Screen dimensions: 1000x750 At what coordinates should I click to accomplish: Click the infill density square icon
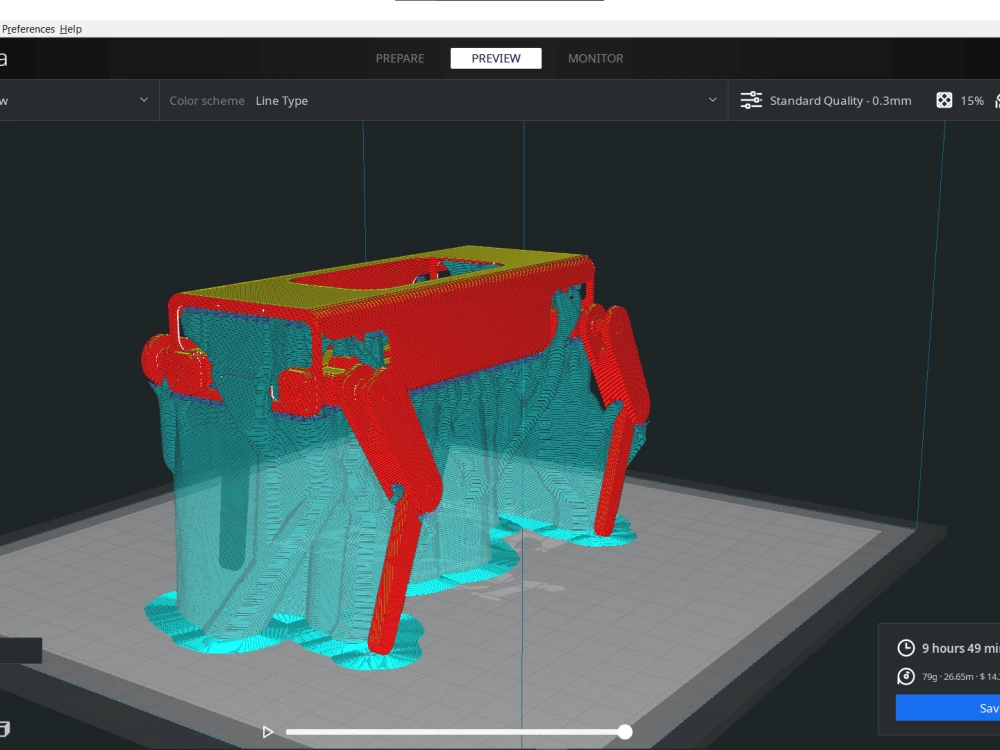[x=944, y=100]
